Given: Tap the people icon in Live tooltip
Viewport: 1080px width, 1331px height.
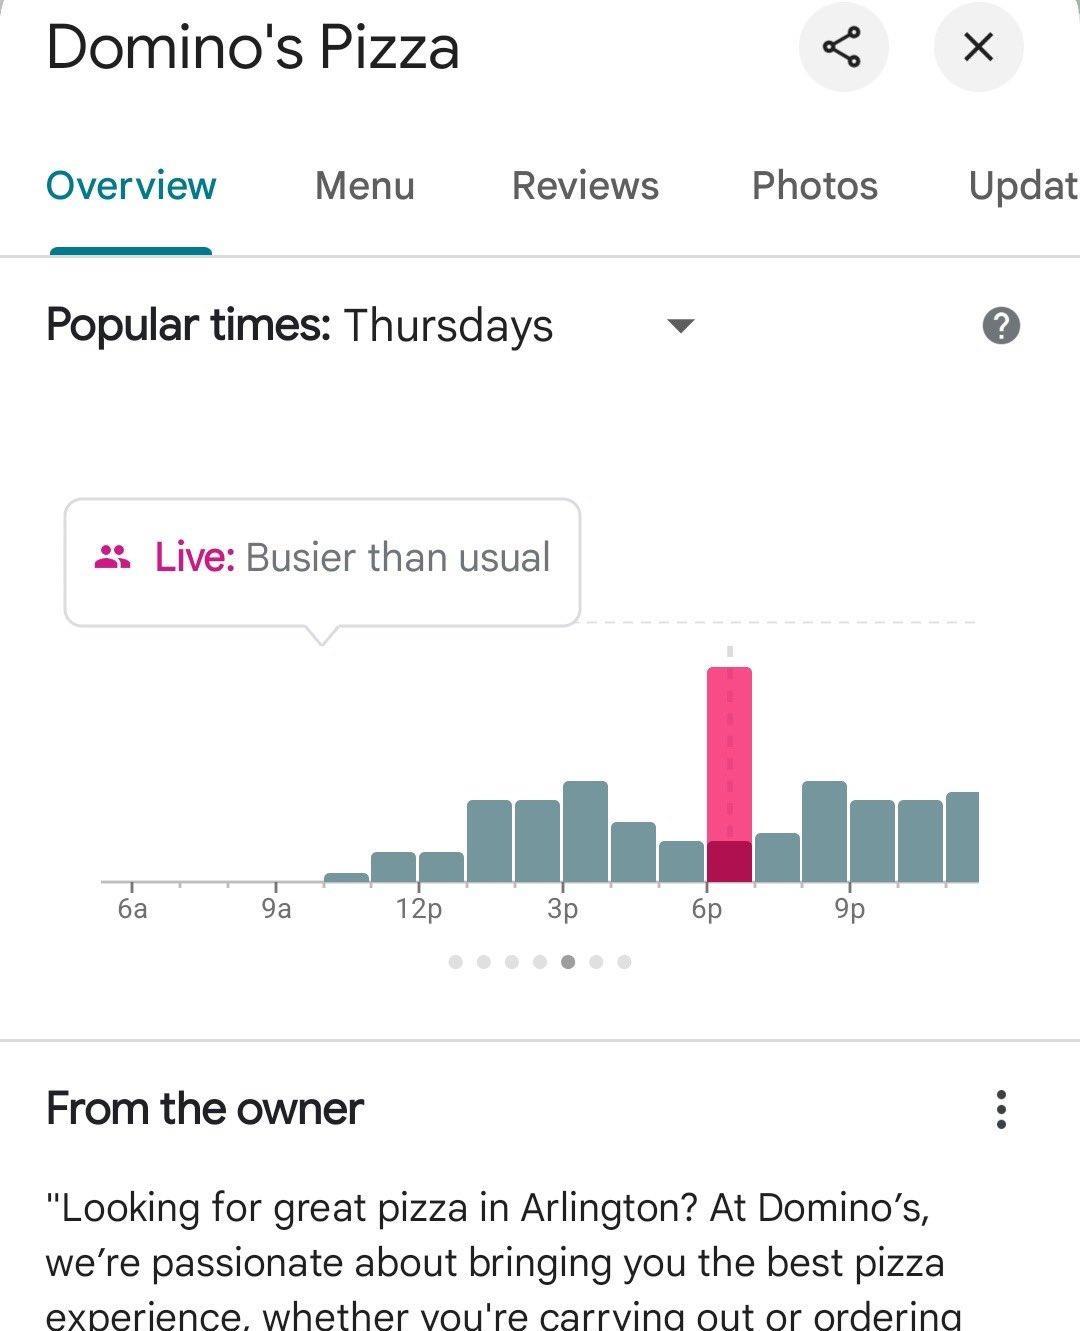Looking at the screenshot, I should point(112,557).
